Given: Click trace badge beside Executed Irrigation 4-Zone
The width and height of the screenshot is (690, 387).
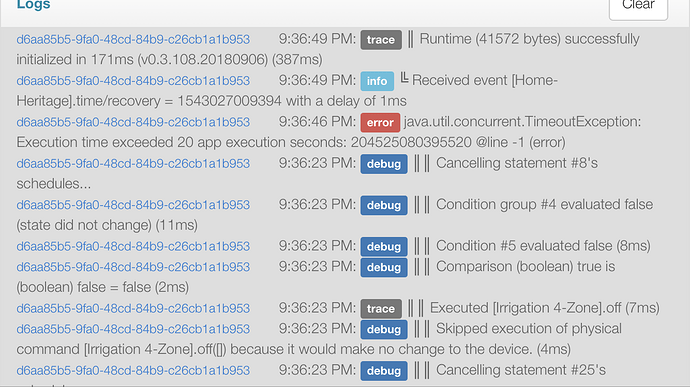Looking at the screenshot, I should coord(381,309).
